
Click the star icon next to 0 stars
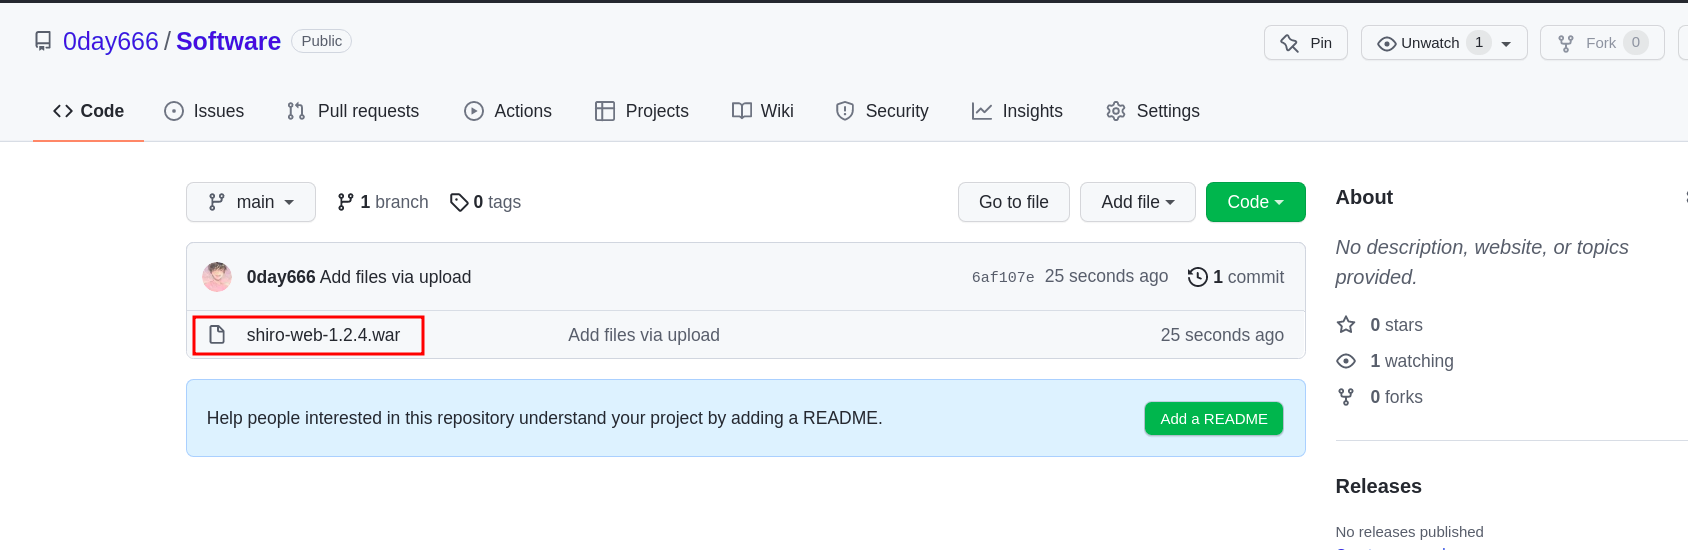click(x=1346, y=324)
